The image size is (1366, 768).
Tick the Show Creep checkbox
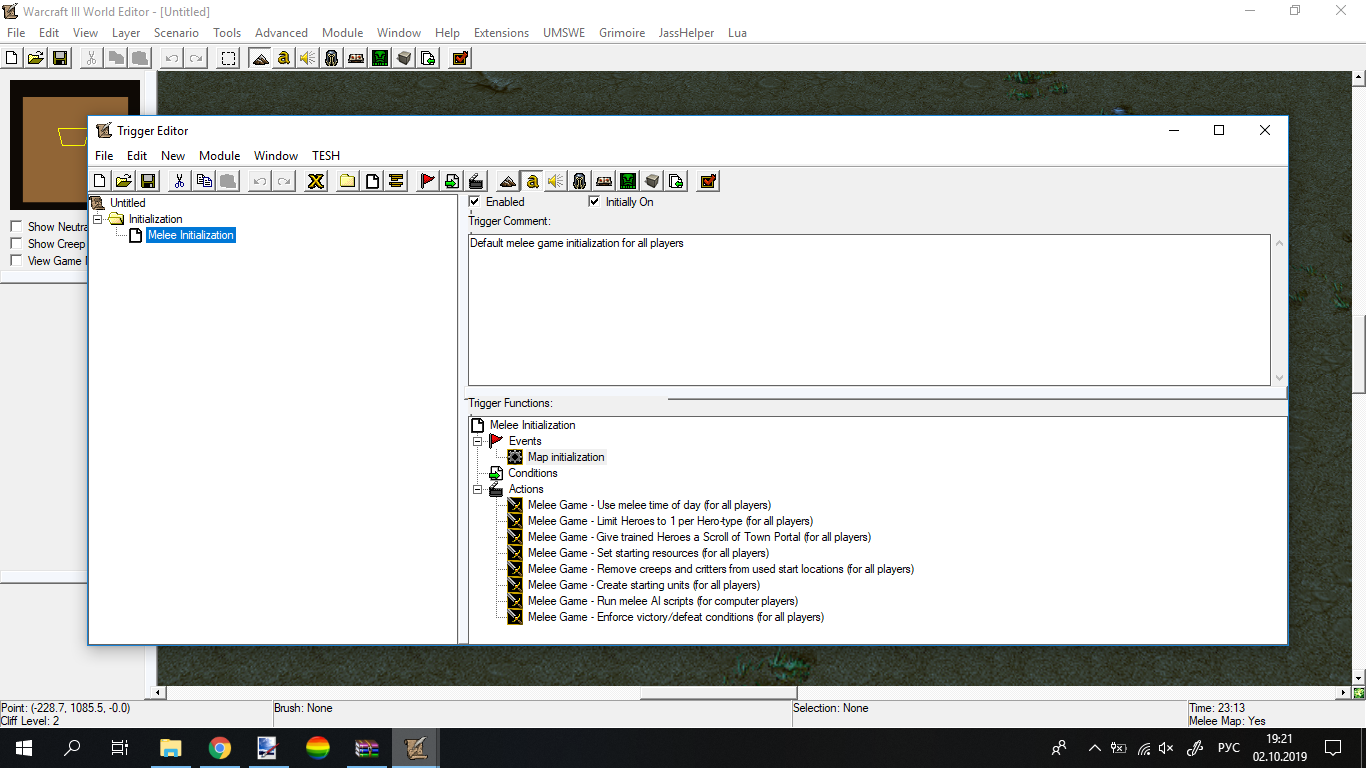coord(16,244)
